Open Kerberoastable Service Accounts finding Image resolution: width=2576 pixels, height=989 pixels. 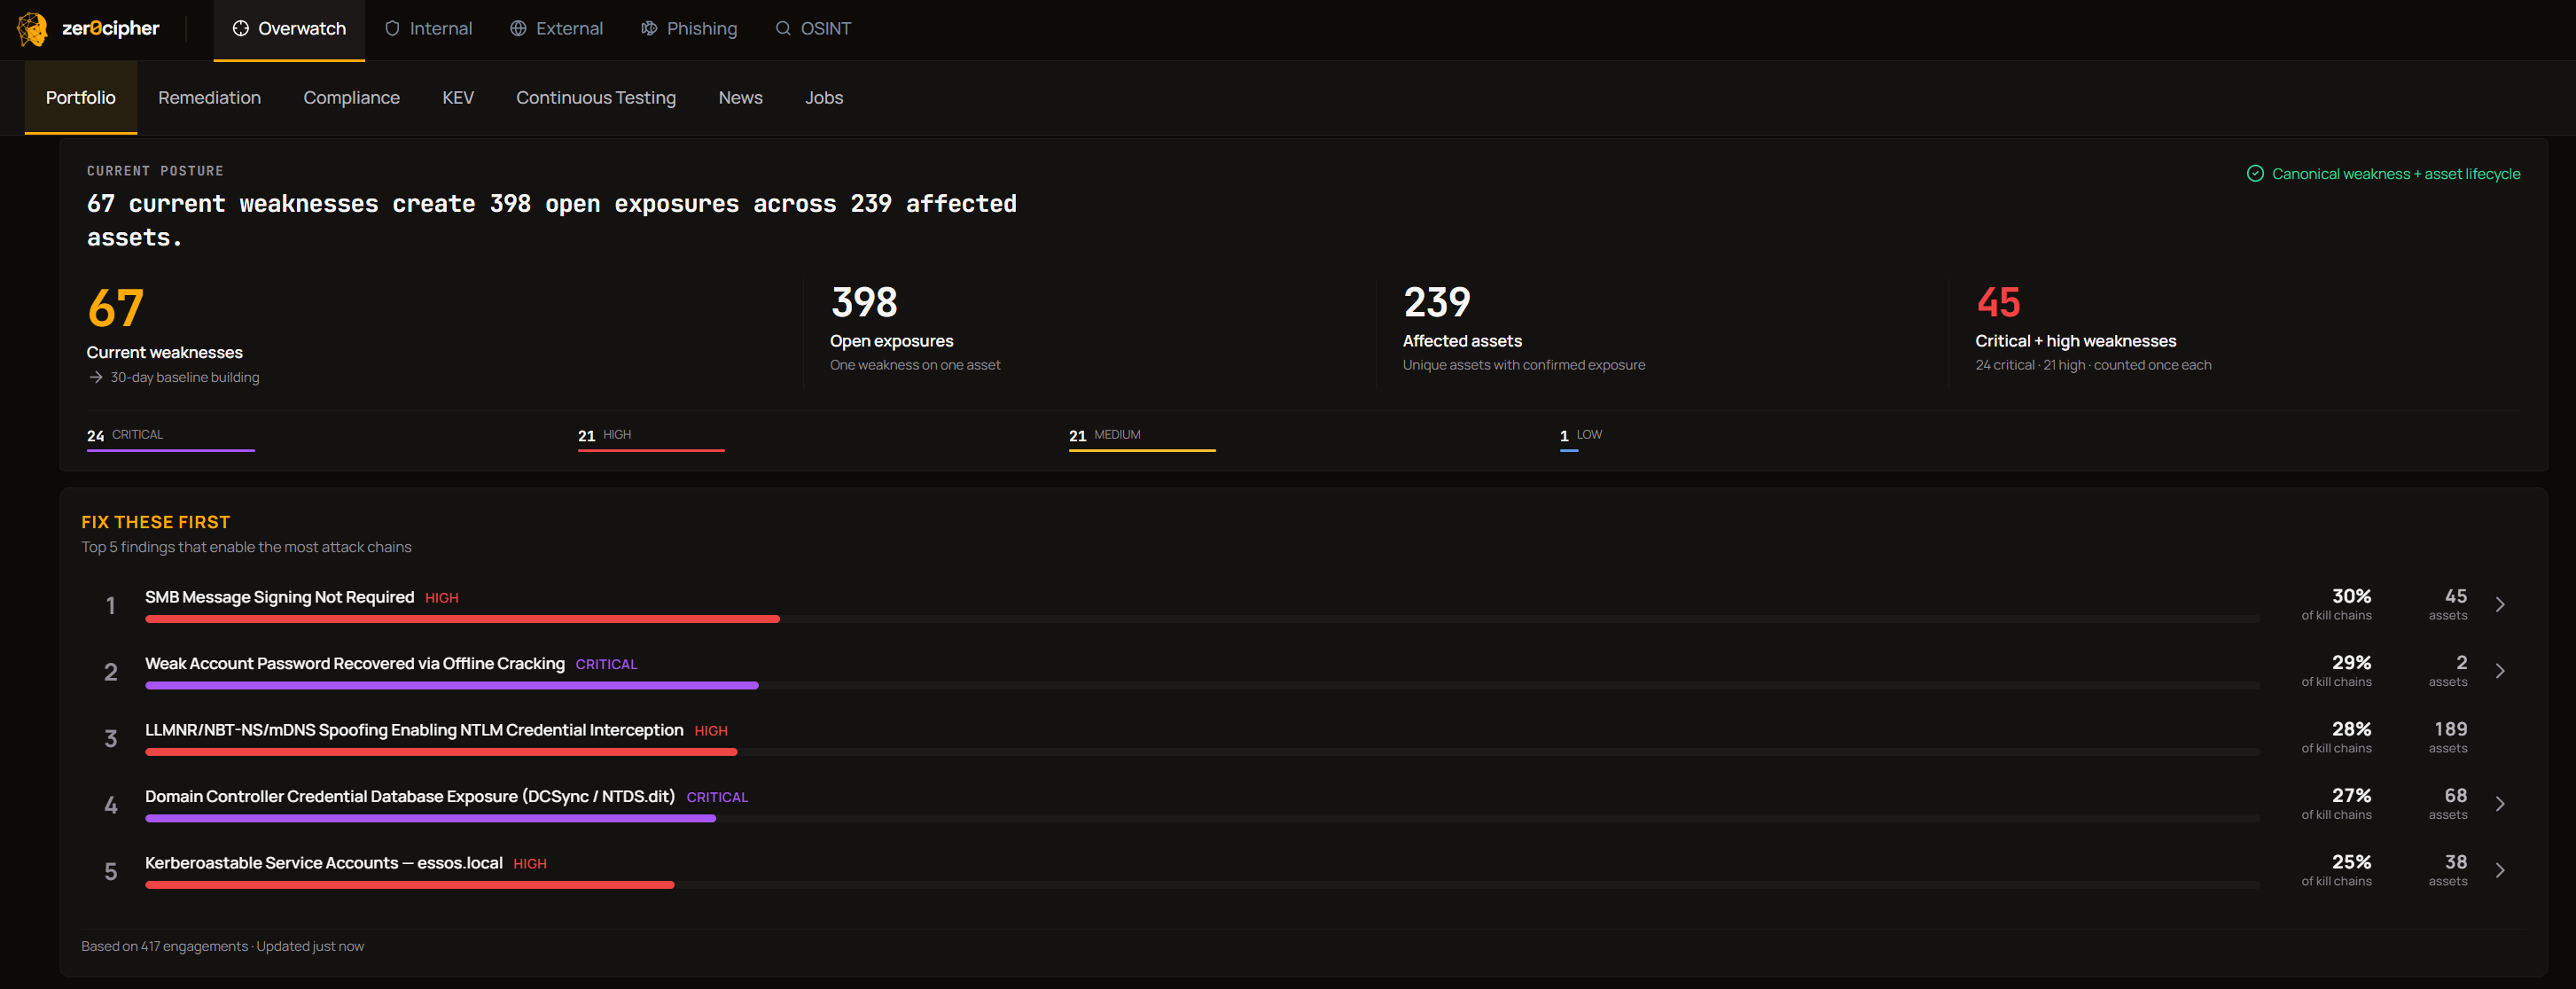pyautogui.click(x=324, y=863)
